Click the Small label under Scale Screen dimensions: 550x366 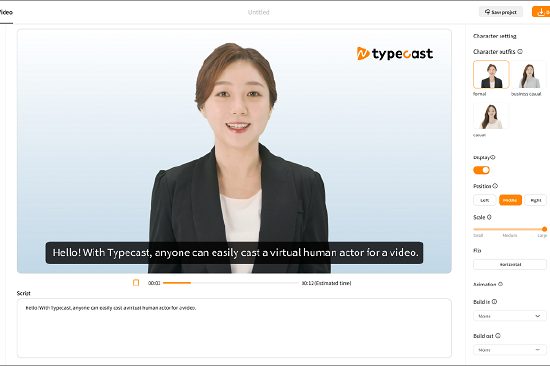click(478, 235)
